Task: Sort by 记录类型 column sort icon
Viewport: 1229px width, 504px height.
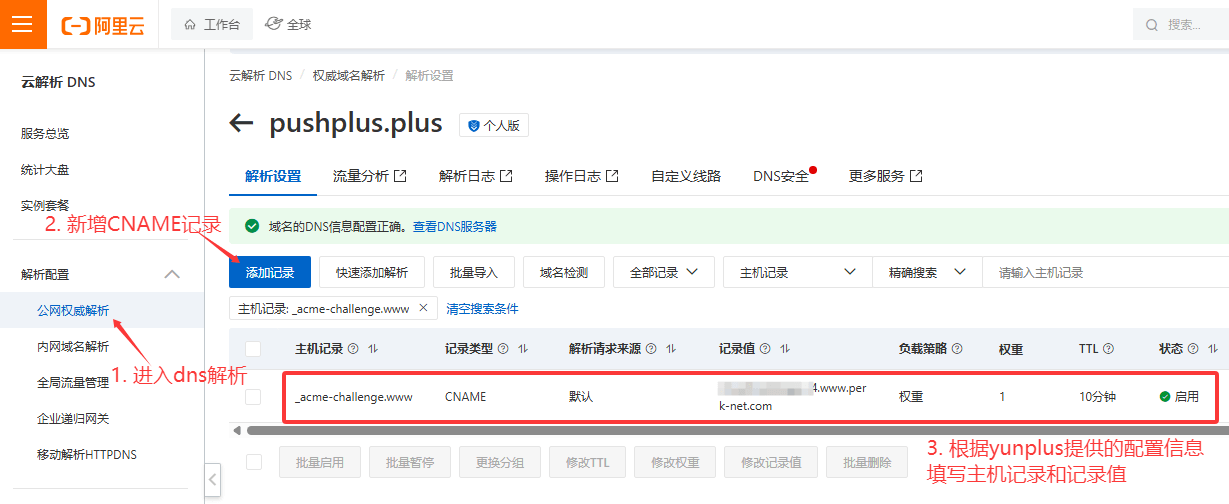Action: 522,349
